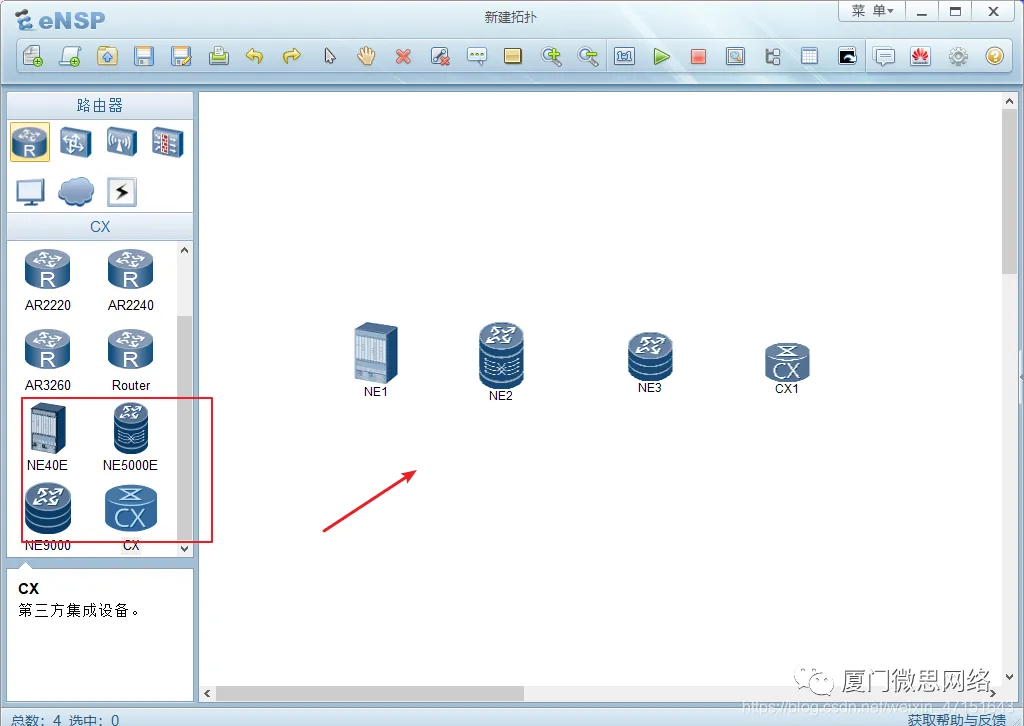Select the firewall device category
Screen dimensions: 1024x726
tap(167, 142)
